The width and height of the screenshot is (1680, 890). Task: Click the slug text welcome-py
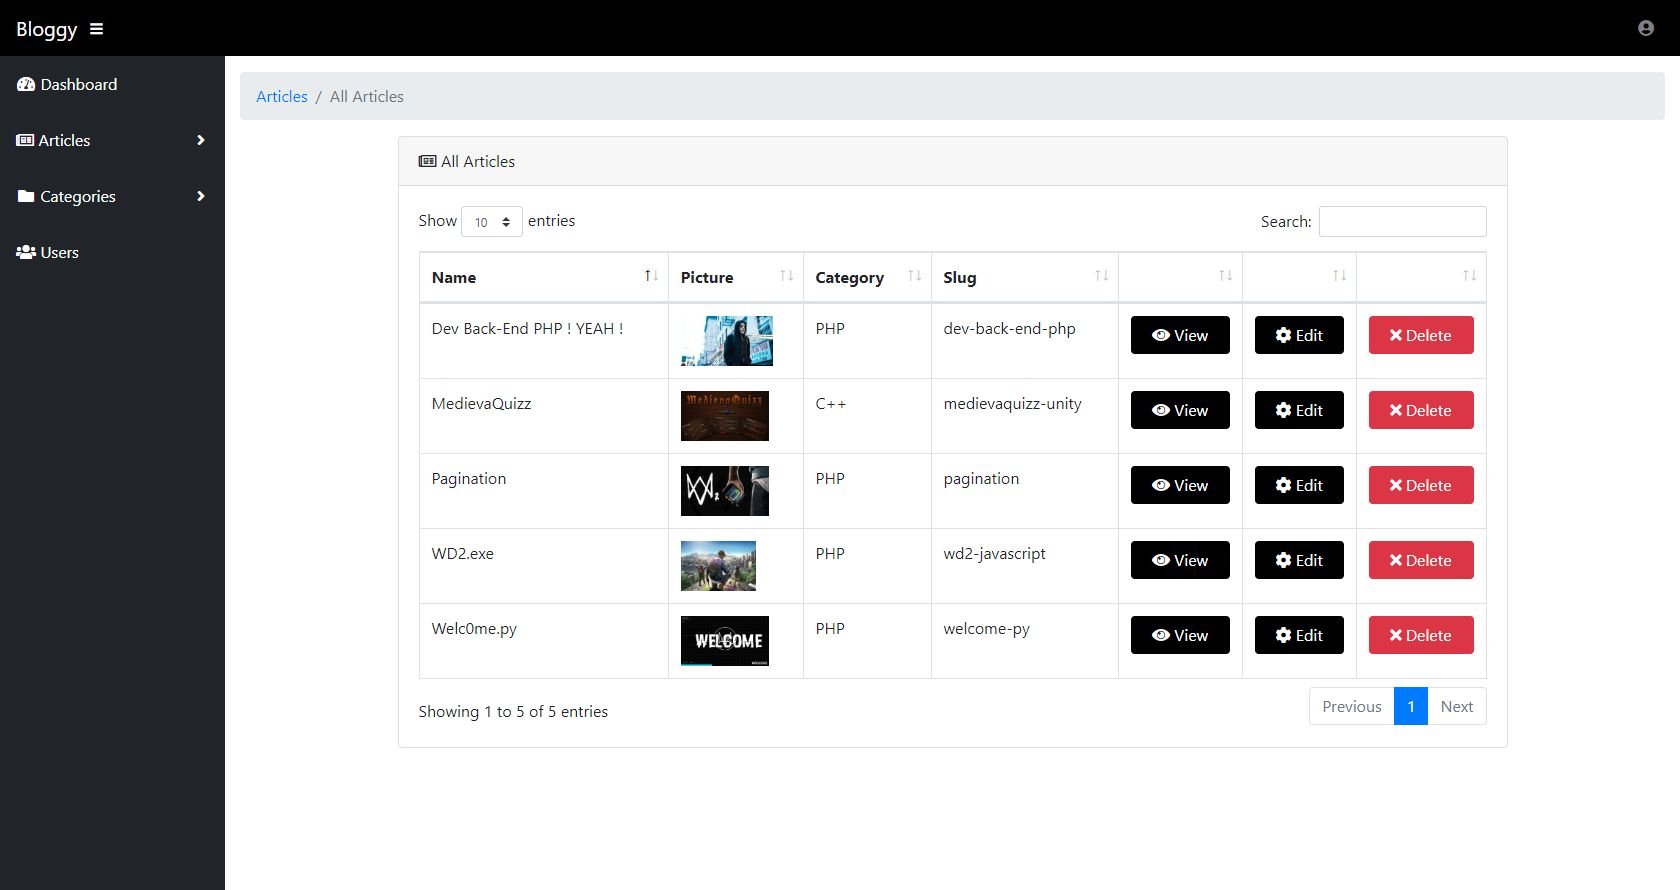[986, 628]
